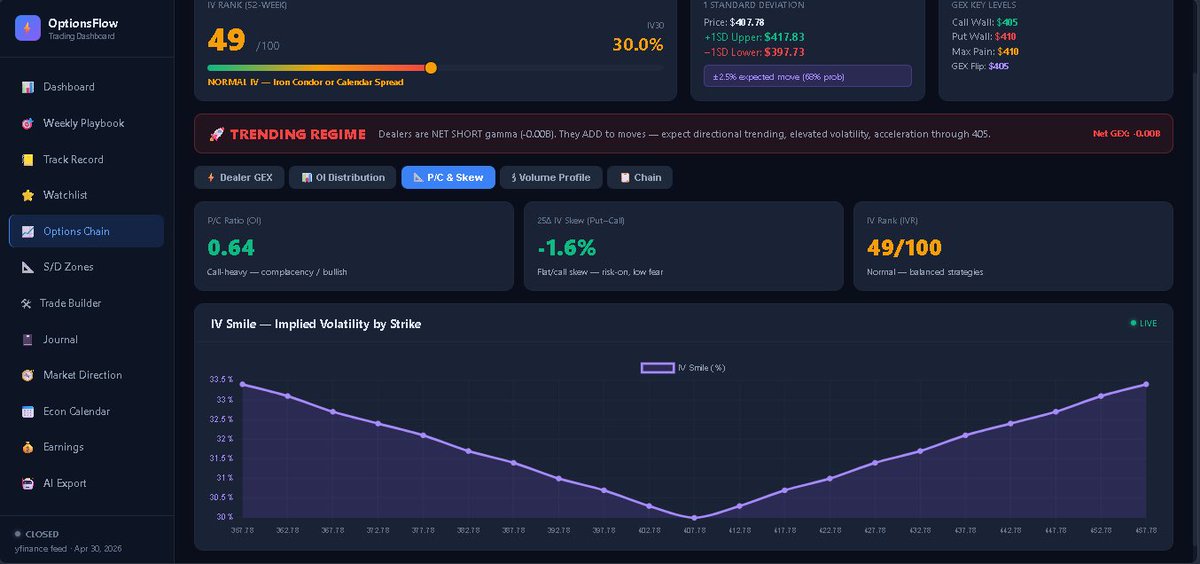The image size is (1200, 564).
Task: Select Options Chain in sidebar
Action: coord(86,231)
